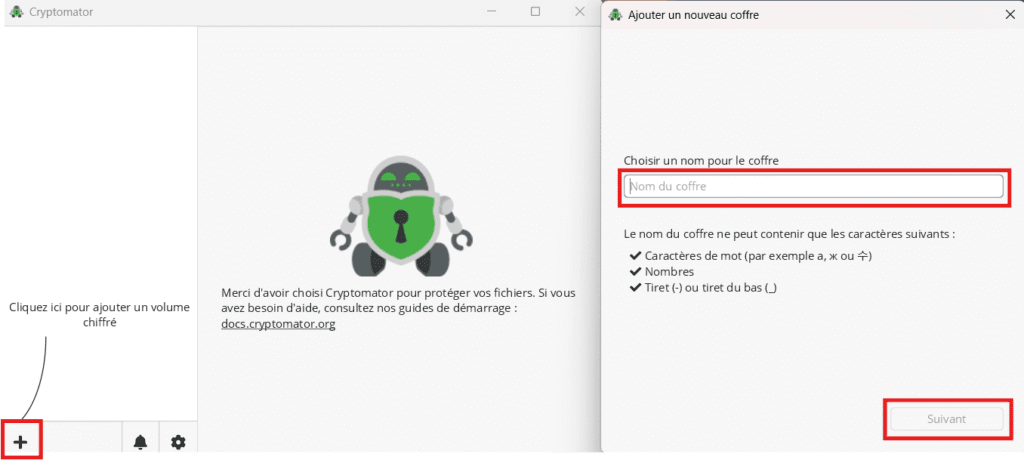Click the Cryptomator robot mascot image
This screenshot has height=460, width=1024.
pyautogui.click(x=401, y=216)
